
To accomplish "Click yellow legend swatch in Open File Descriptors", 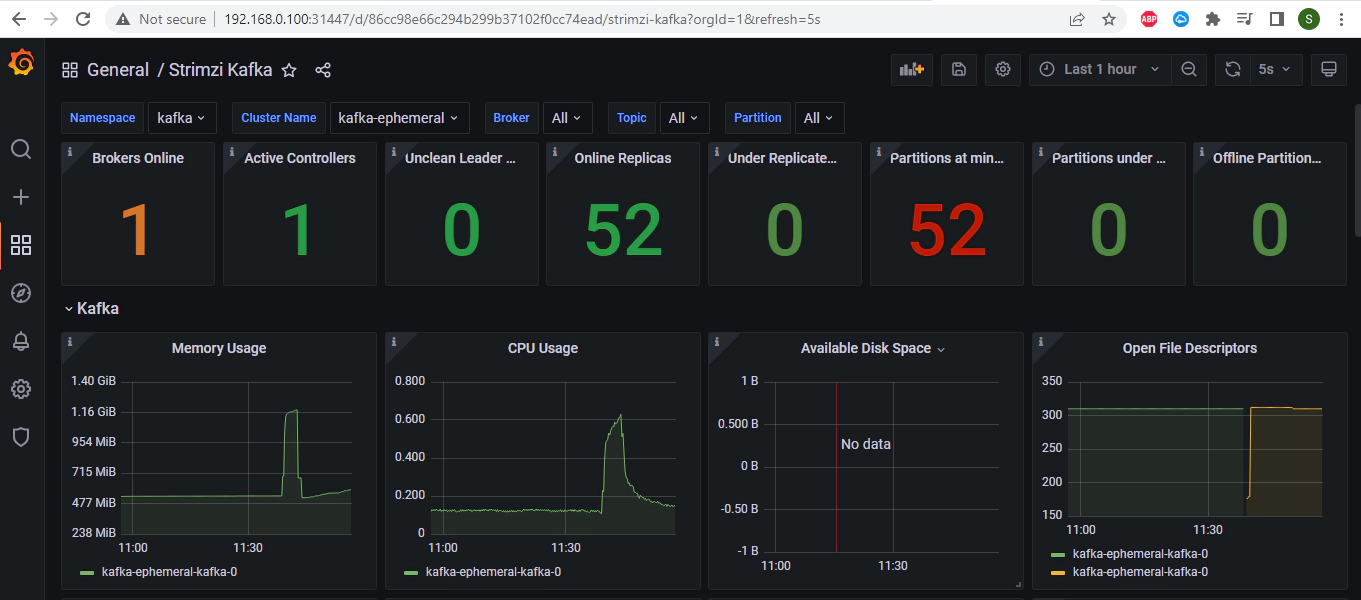I will (1057, 573).
